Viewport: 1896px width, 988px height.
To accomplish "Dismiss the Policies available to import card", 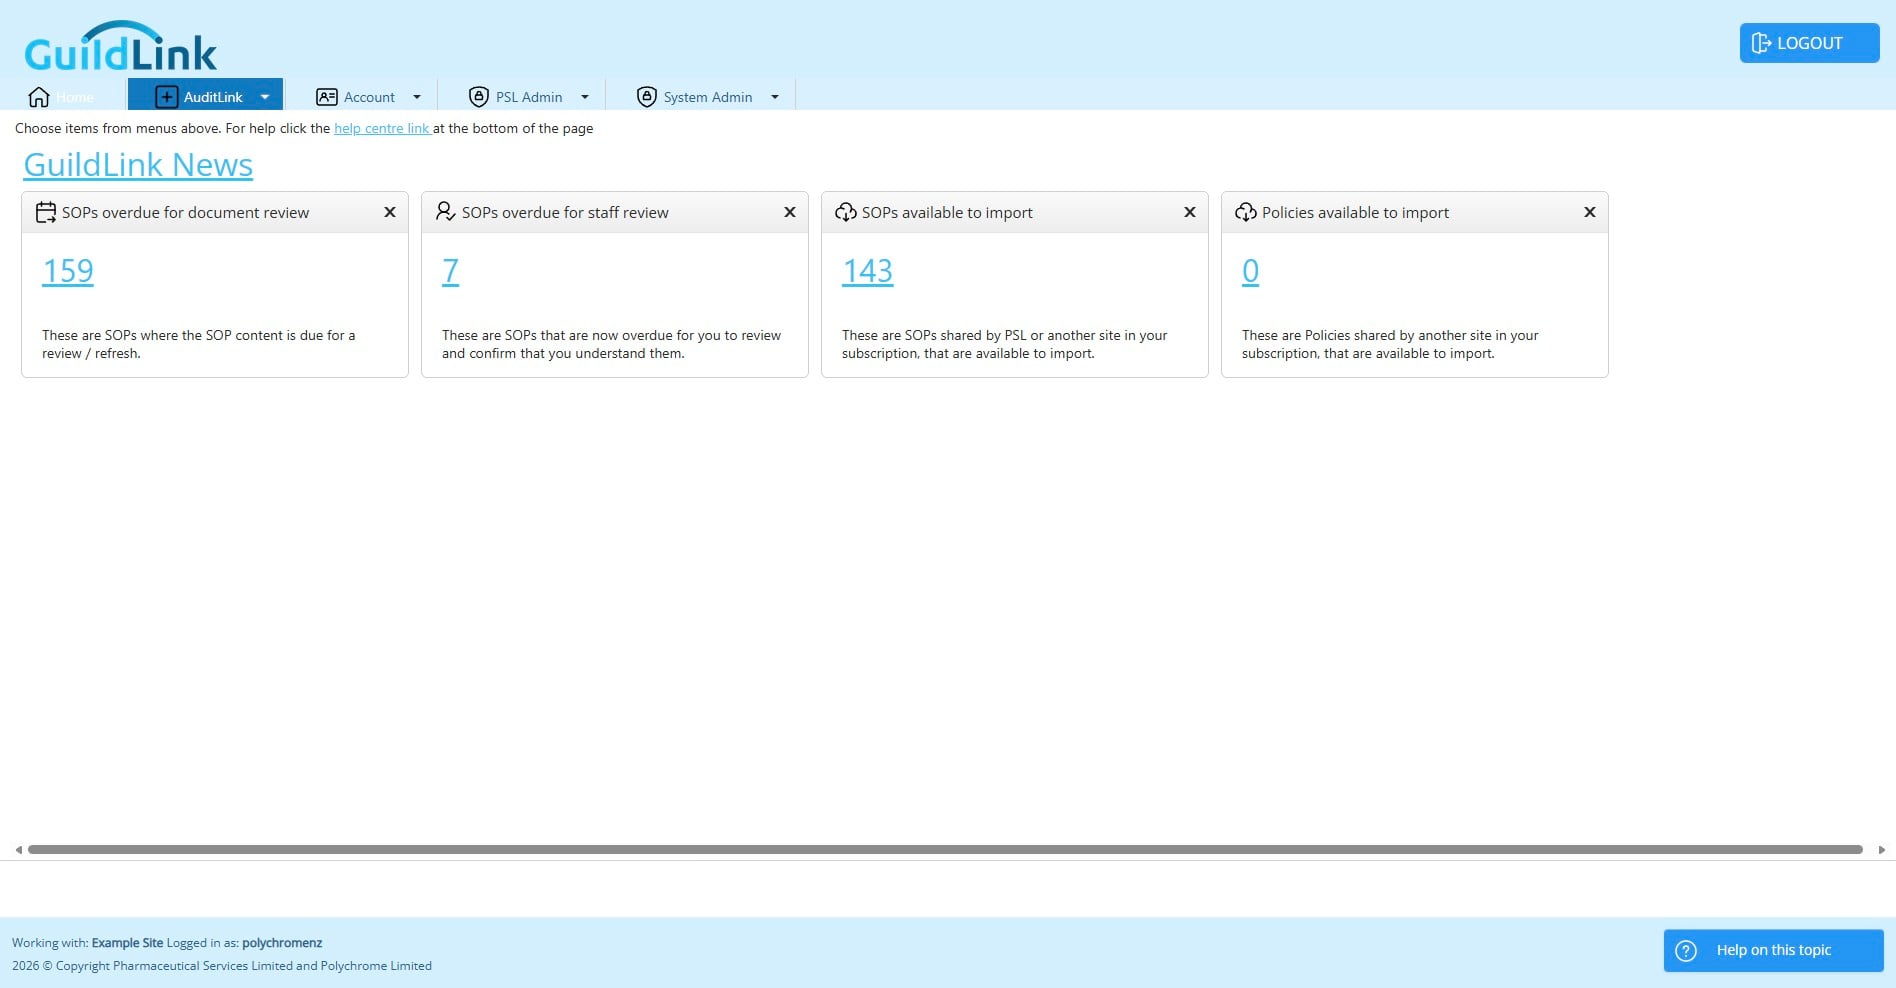I will (x=1590, y=212).
